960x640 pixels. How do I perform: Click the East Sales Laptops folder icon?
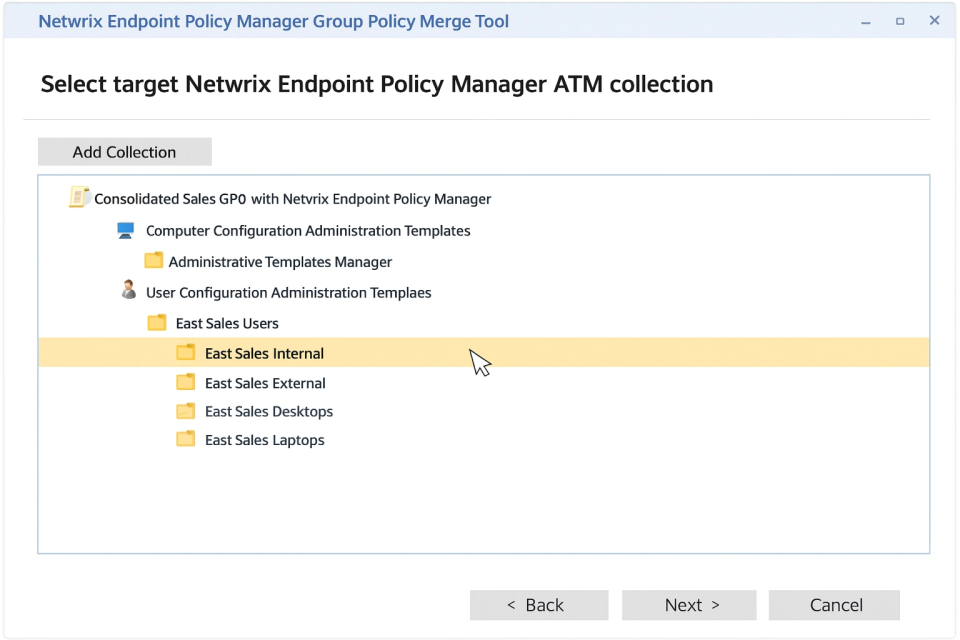pos(186,439)
